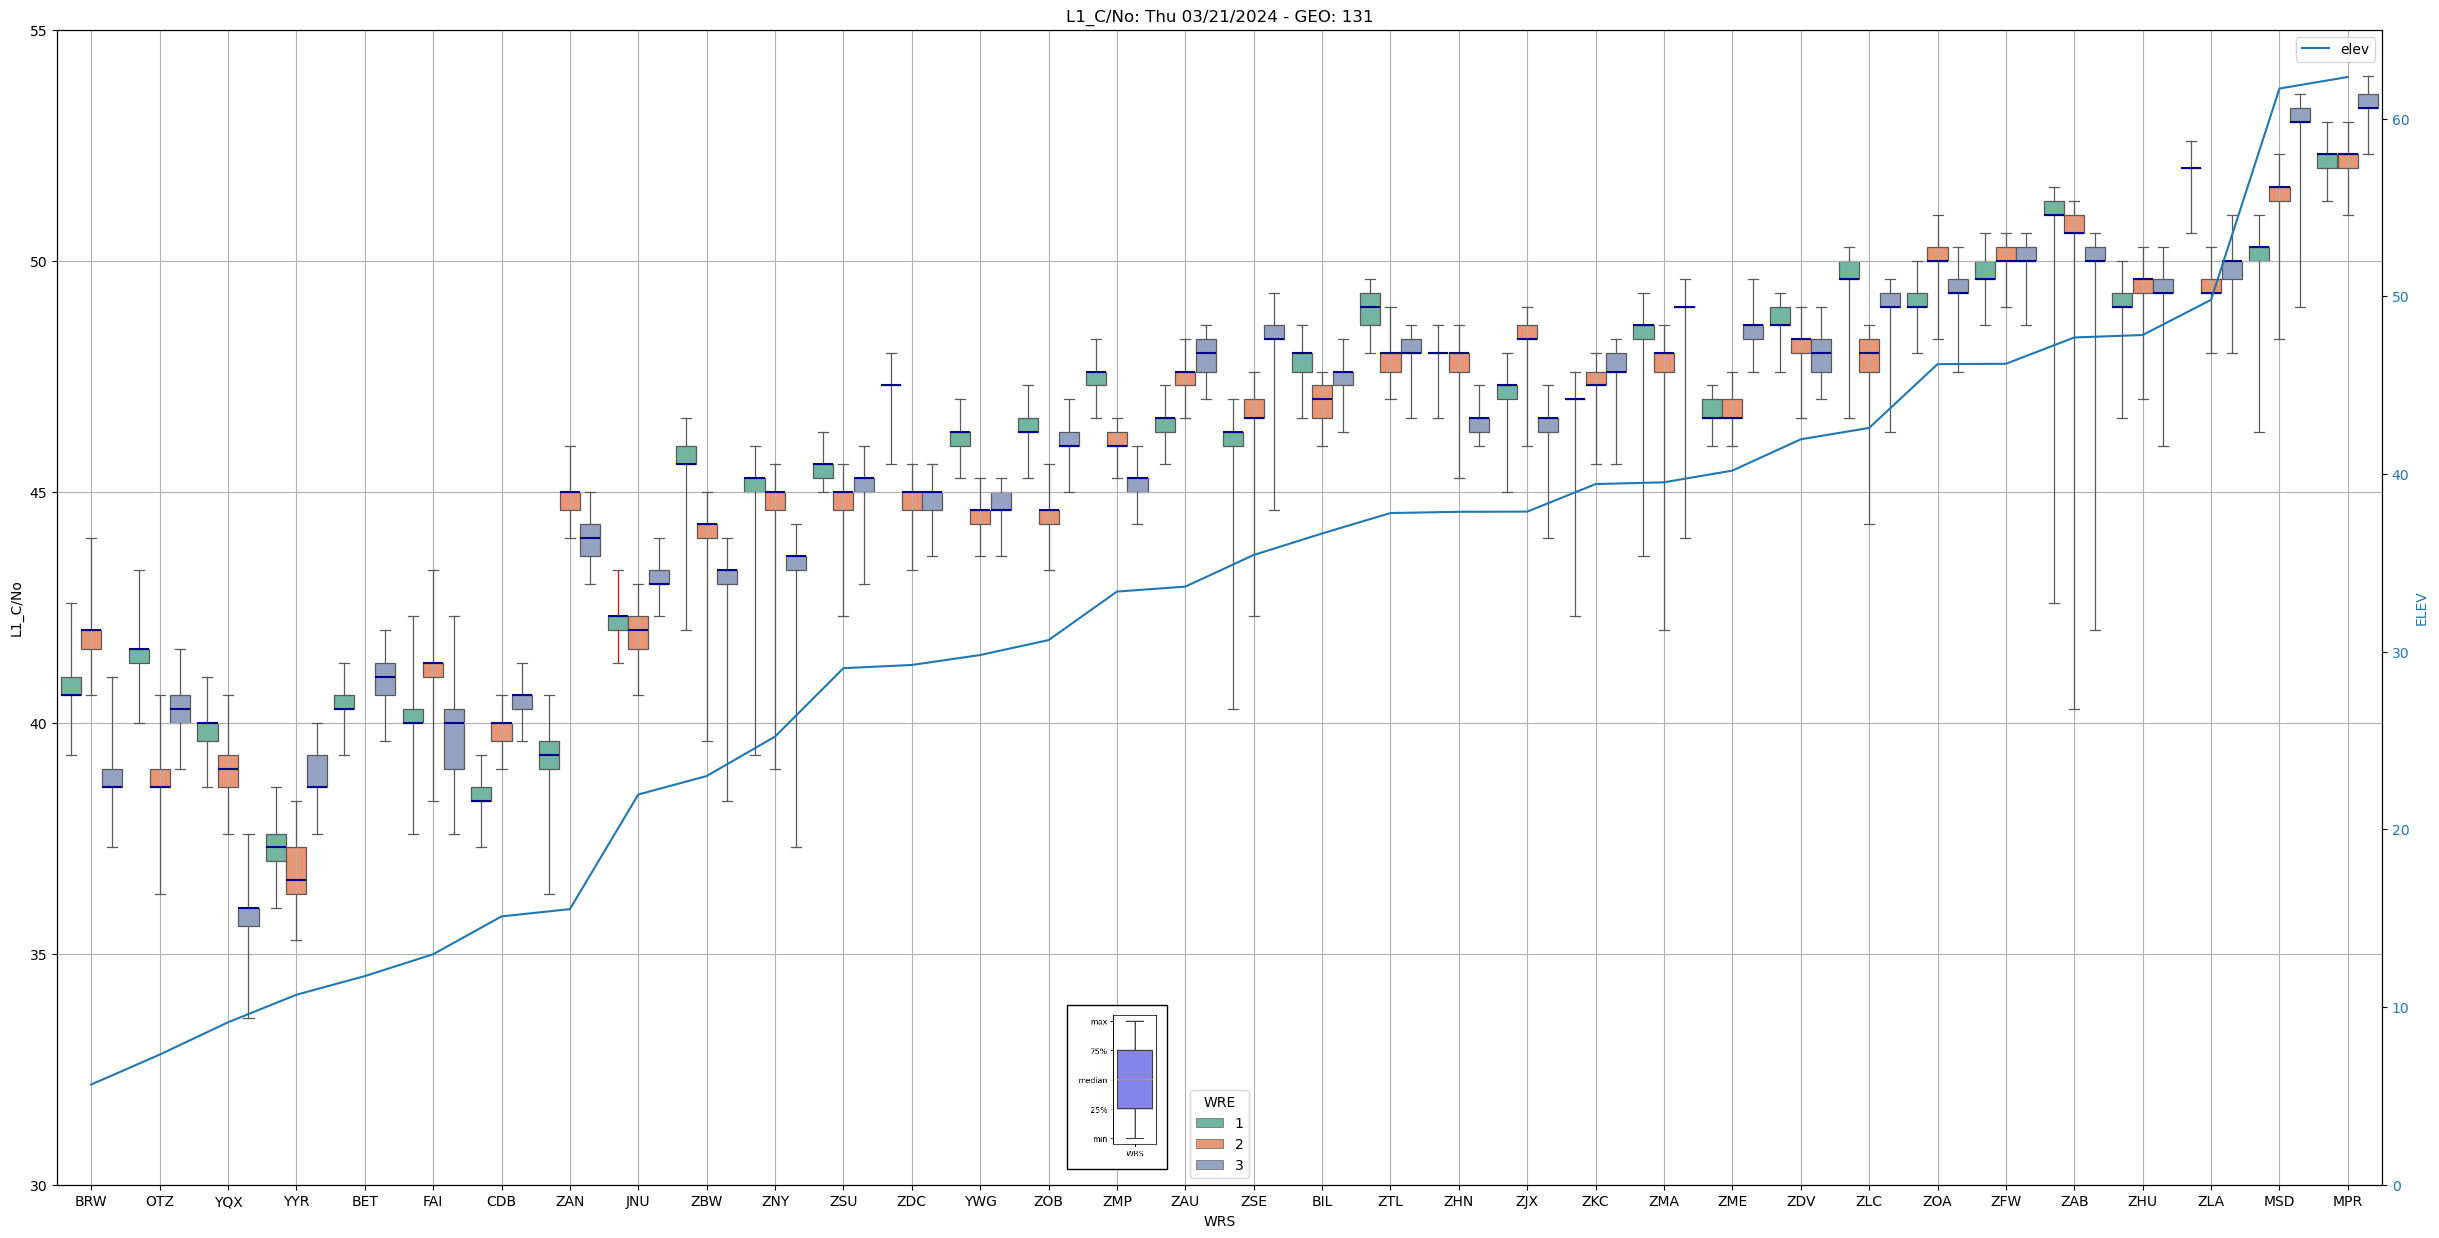Click the MSD station tick label
The height and width of the screenshot is (1238, 2439).
click(x=2279, y=1201)
